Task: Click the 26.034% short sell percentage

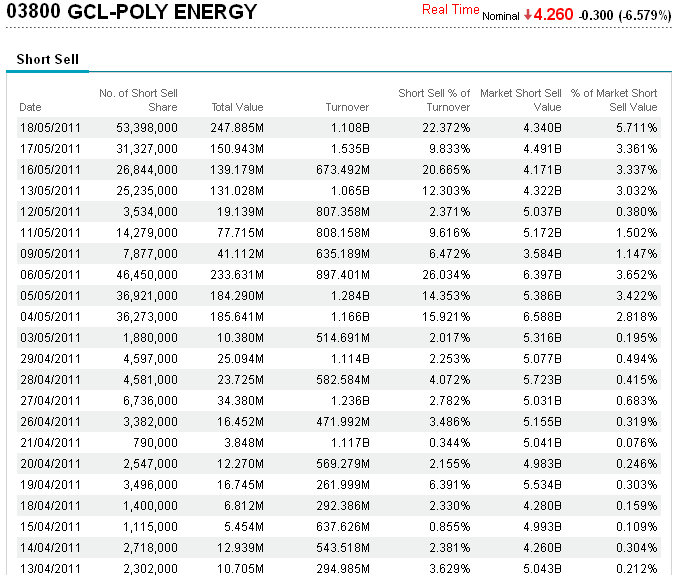Action: click(446, 275)
